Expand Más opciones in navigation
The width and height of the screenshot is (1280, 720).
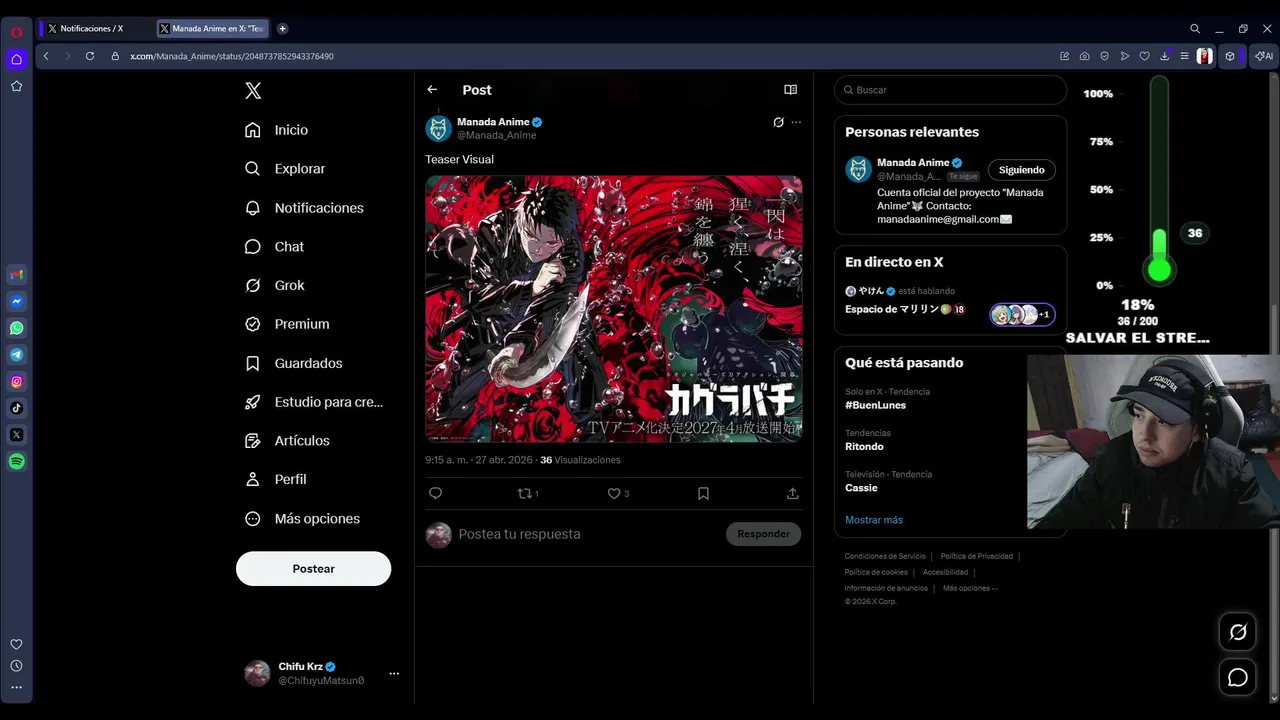pos(303,518)
